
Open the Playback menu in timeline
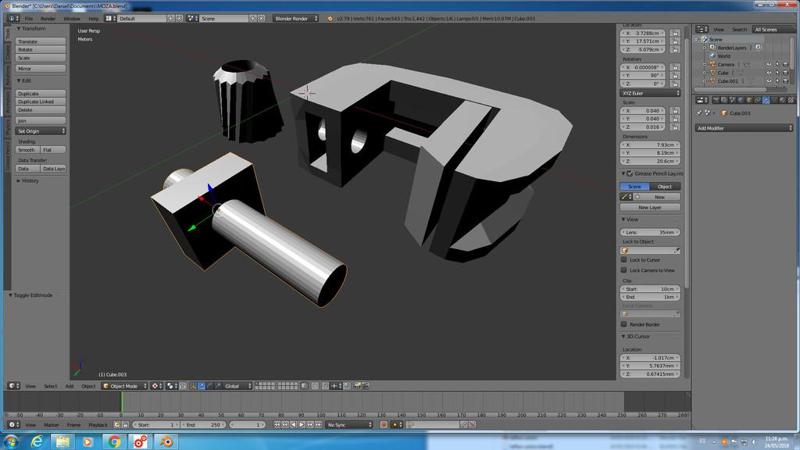tap(98, 425)
